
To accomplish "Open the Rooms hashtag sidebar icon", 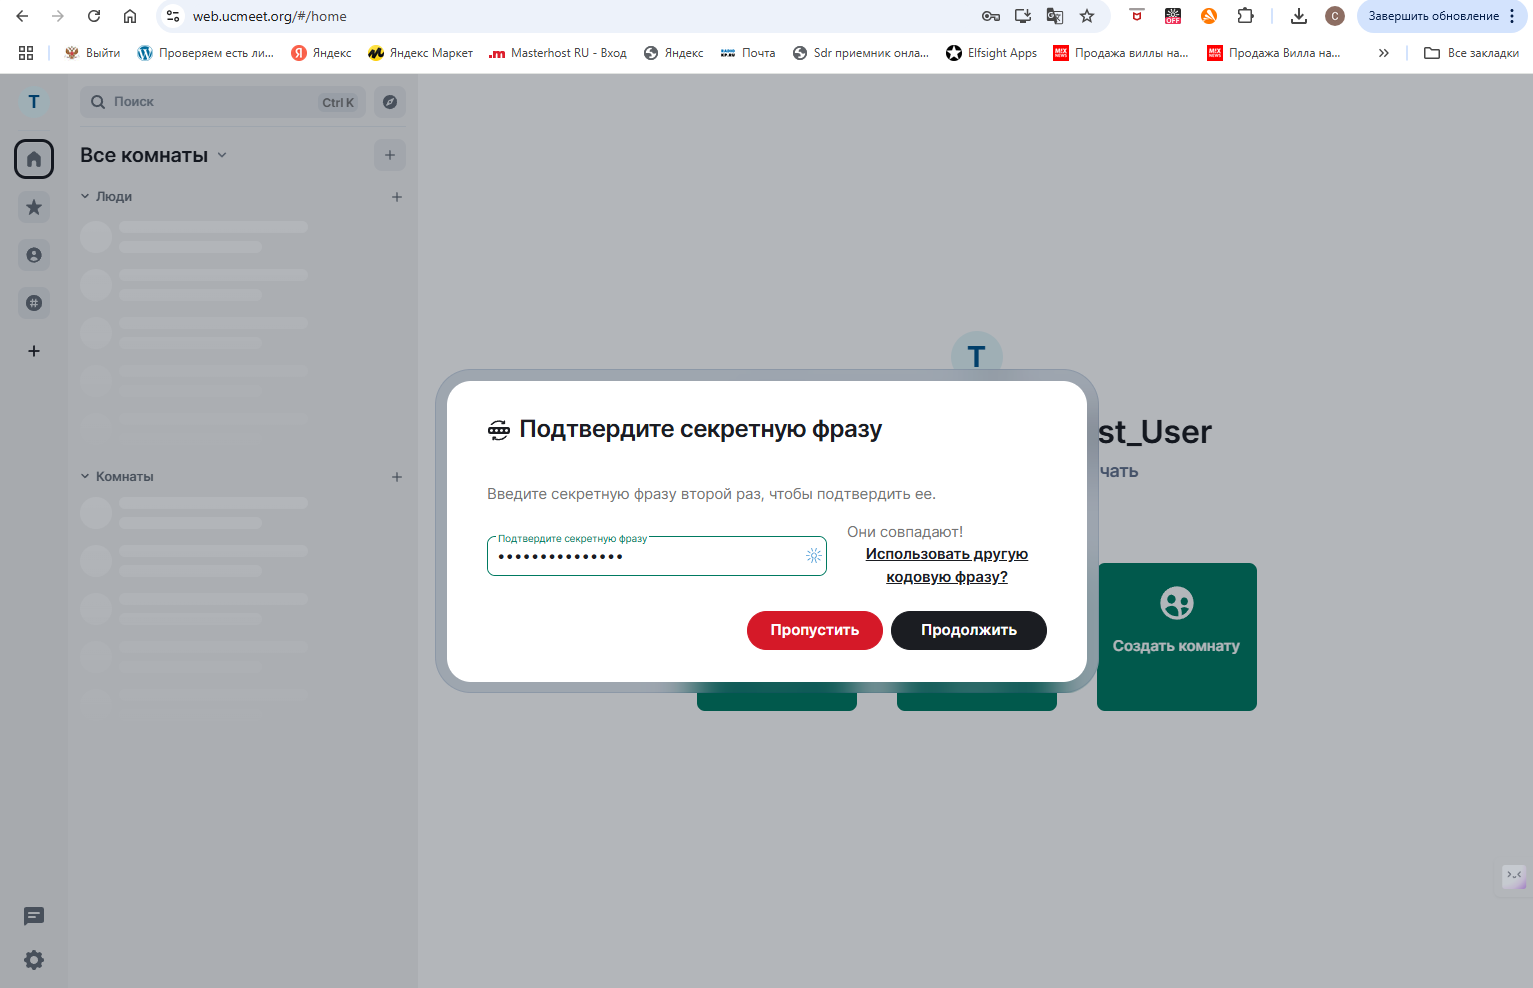I will coord(33,303).
